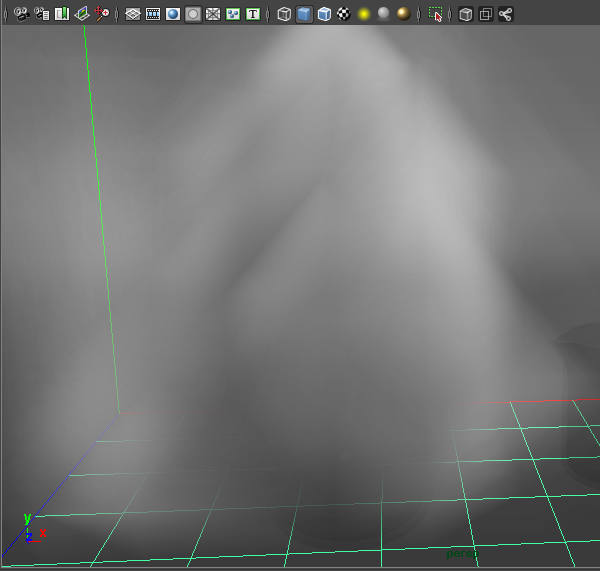This screenshot has height=571, width=600.
Task: Turn off the highlighted Gate Mask button
Action: click(x=192, y=14)
